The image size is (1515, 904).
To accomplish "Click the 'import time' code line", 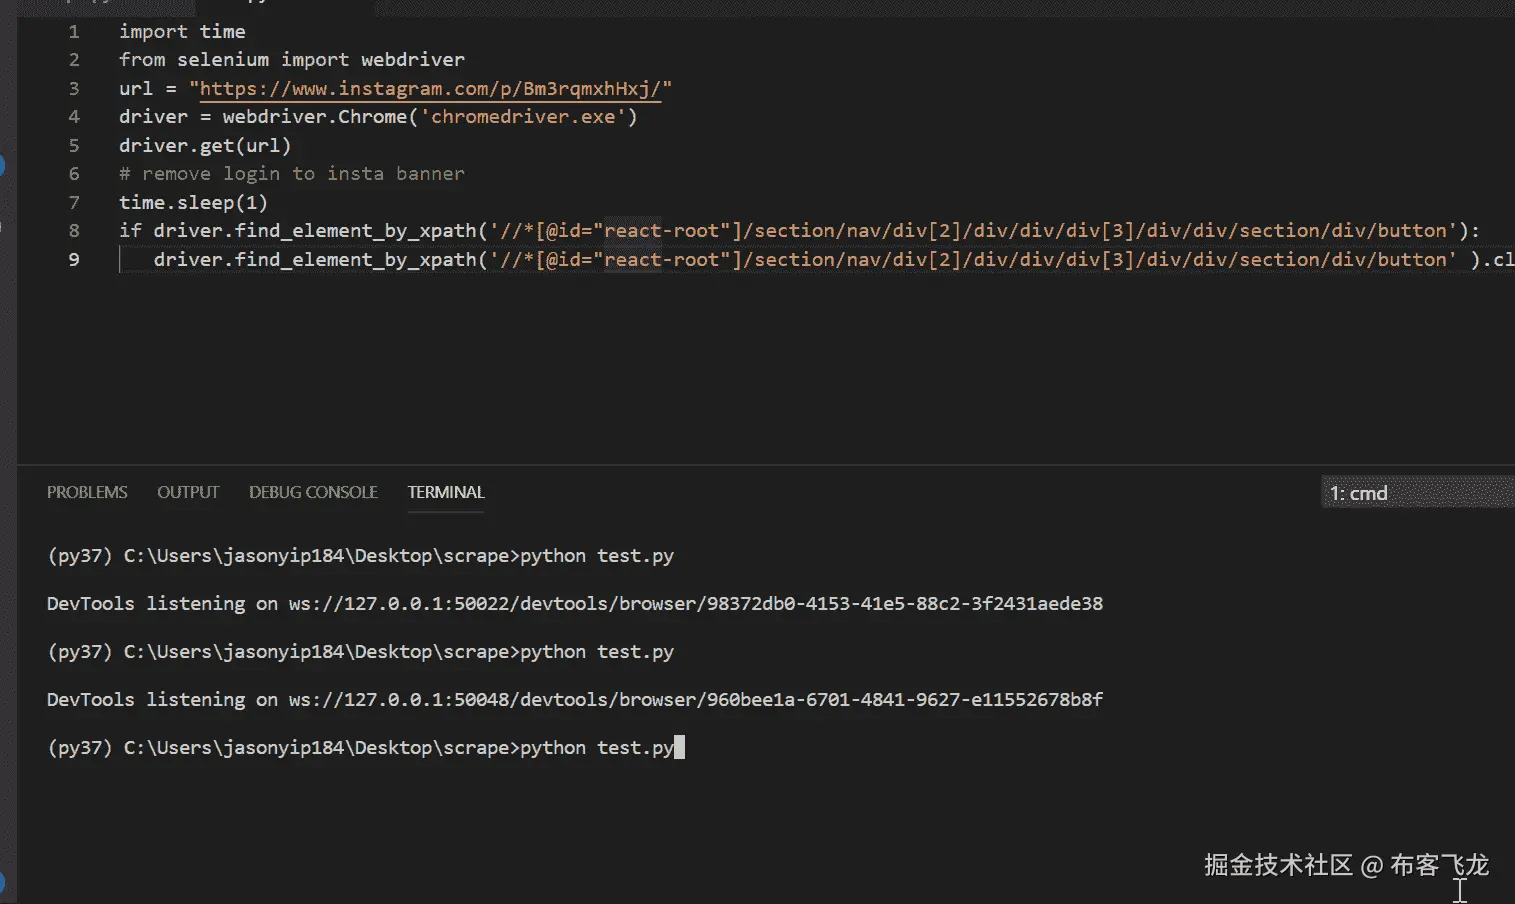I will pos(182,32).
